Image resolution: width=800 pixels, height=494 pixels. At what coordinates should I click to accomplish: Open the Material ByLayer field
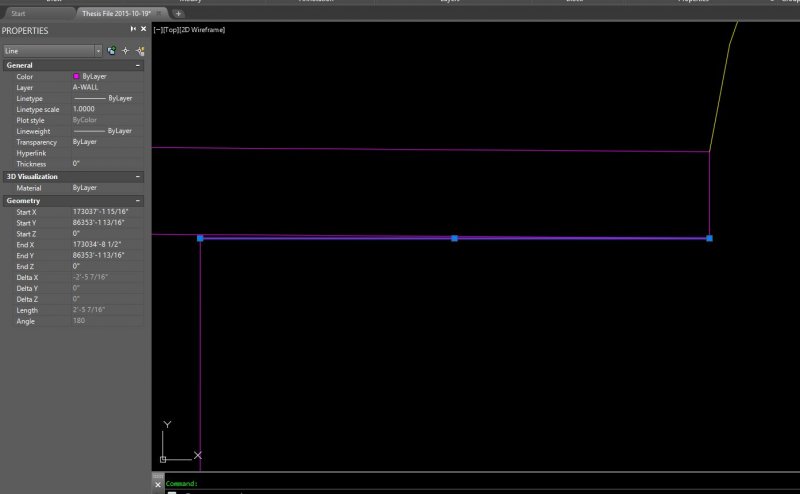pos(108,188)
